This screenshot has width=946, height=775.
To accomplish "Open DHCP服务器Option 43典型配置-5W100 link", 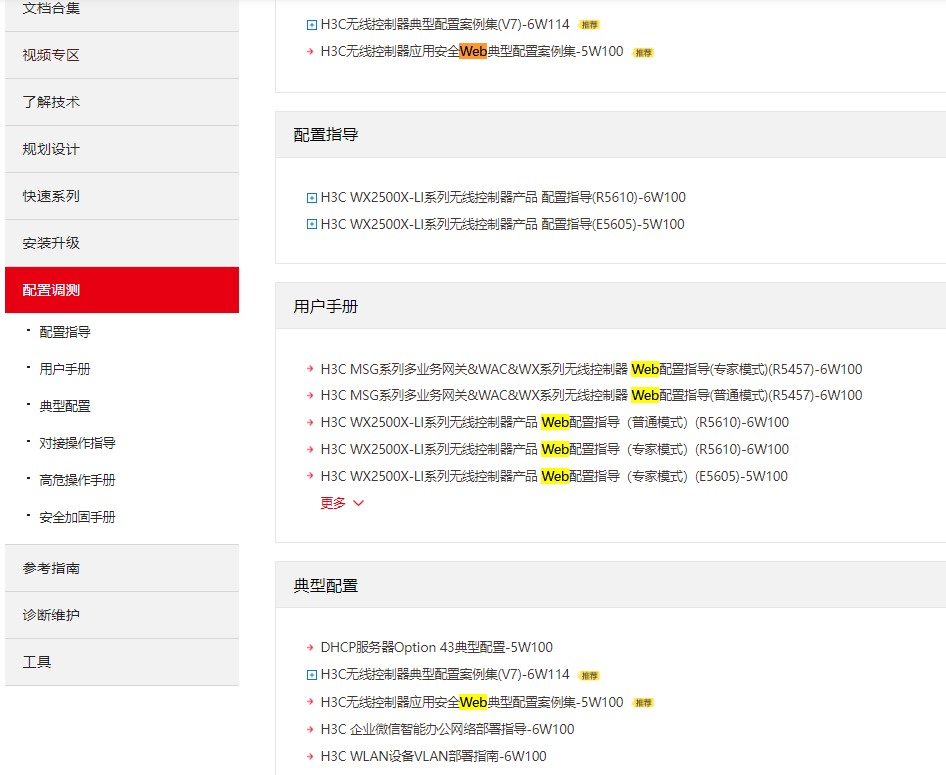I will [437, 648].
